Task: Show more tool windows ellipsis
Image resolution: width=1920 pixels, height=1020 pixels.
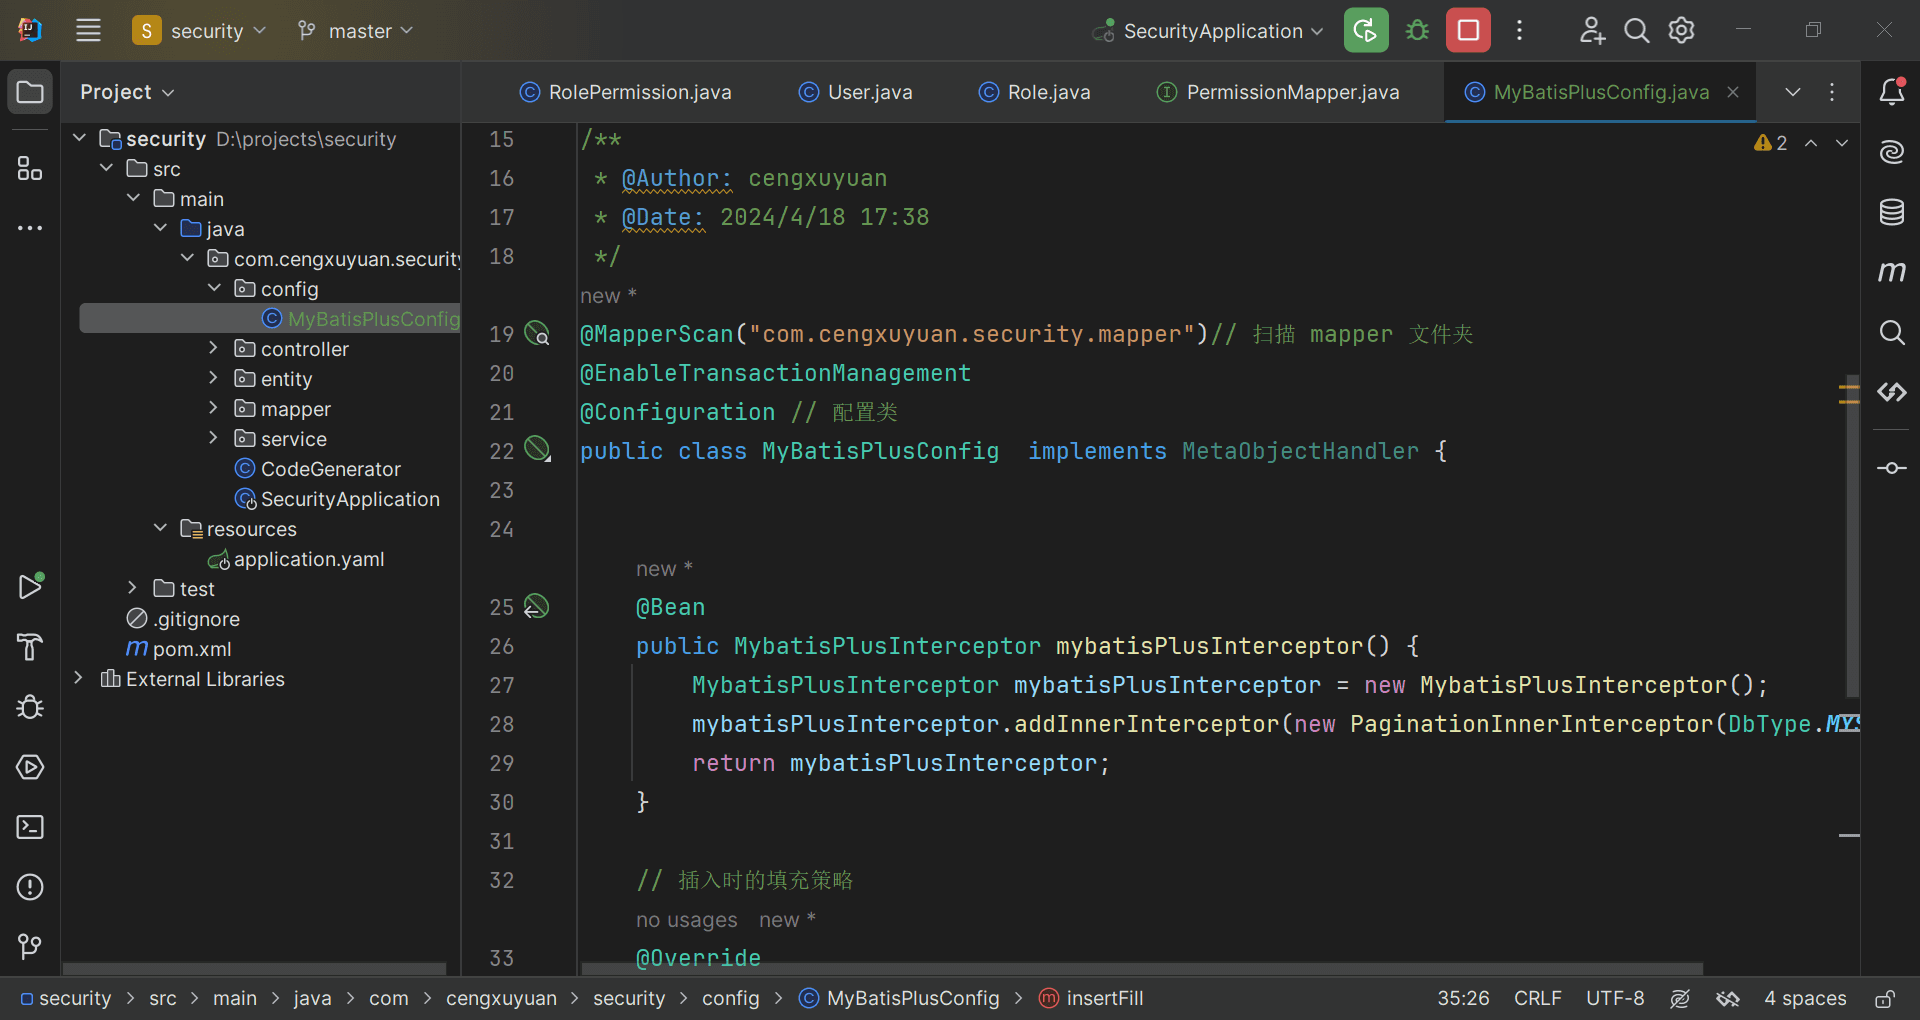Action: (30, 228)
